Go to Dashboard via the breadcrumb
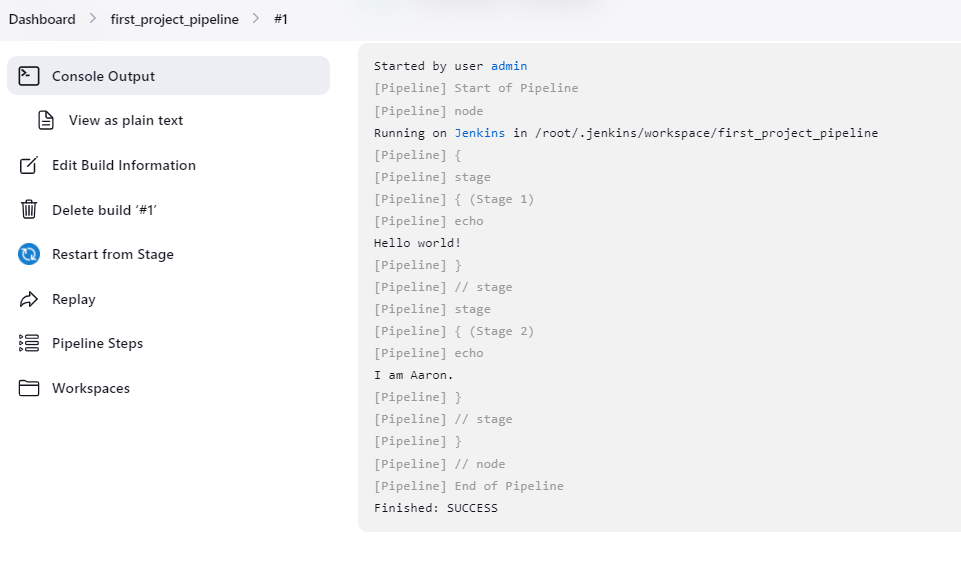Viewport: 961px width, 576px height. tap(42, 19)
